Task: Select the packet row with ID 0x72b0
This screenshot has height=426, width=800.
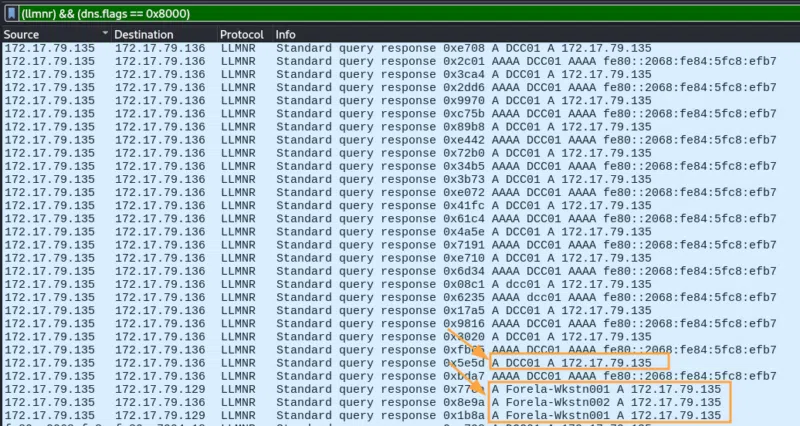Action: 401,153
